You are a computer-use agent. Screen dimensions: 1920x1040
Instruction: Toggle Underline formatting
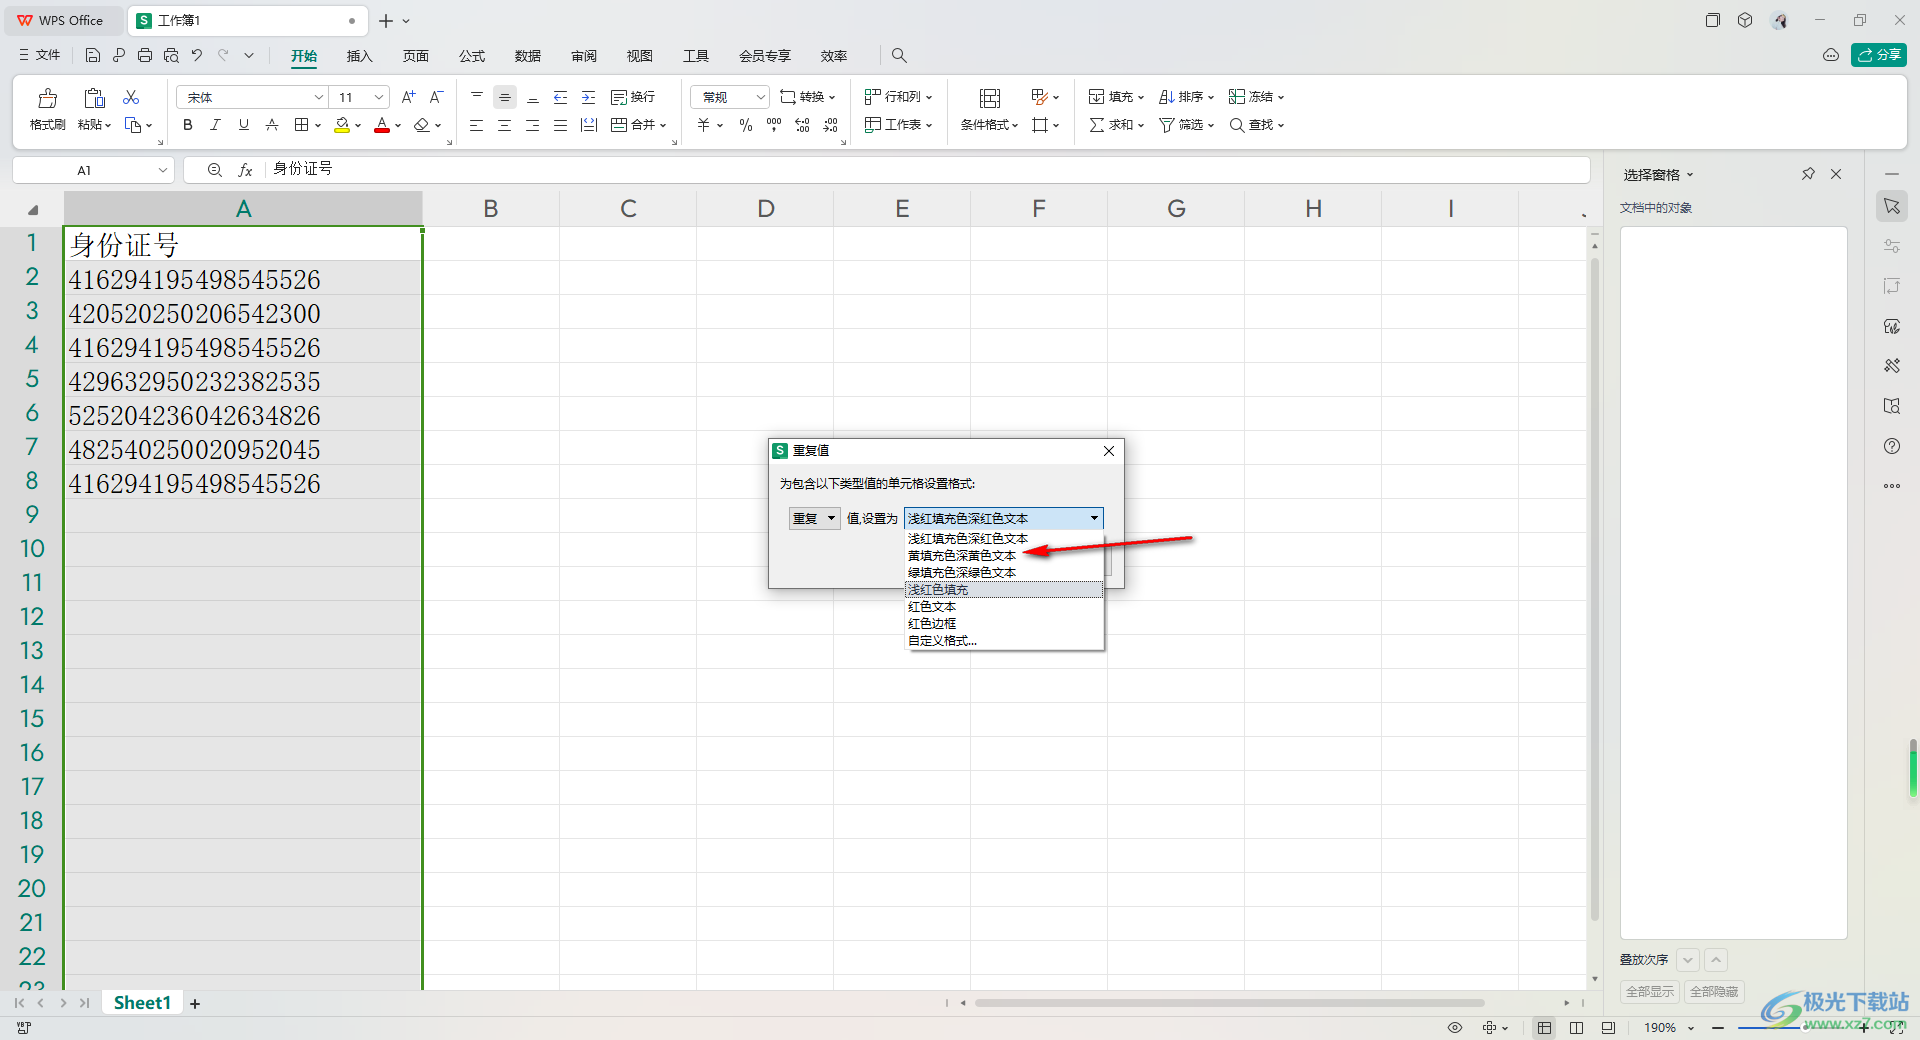pyautogui.click(x=244, y=125)
